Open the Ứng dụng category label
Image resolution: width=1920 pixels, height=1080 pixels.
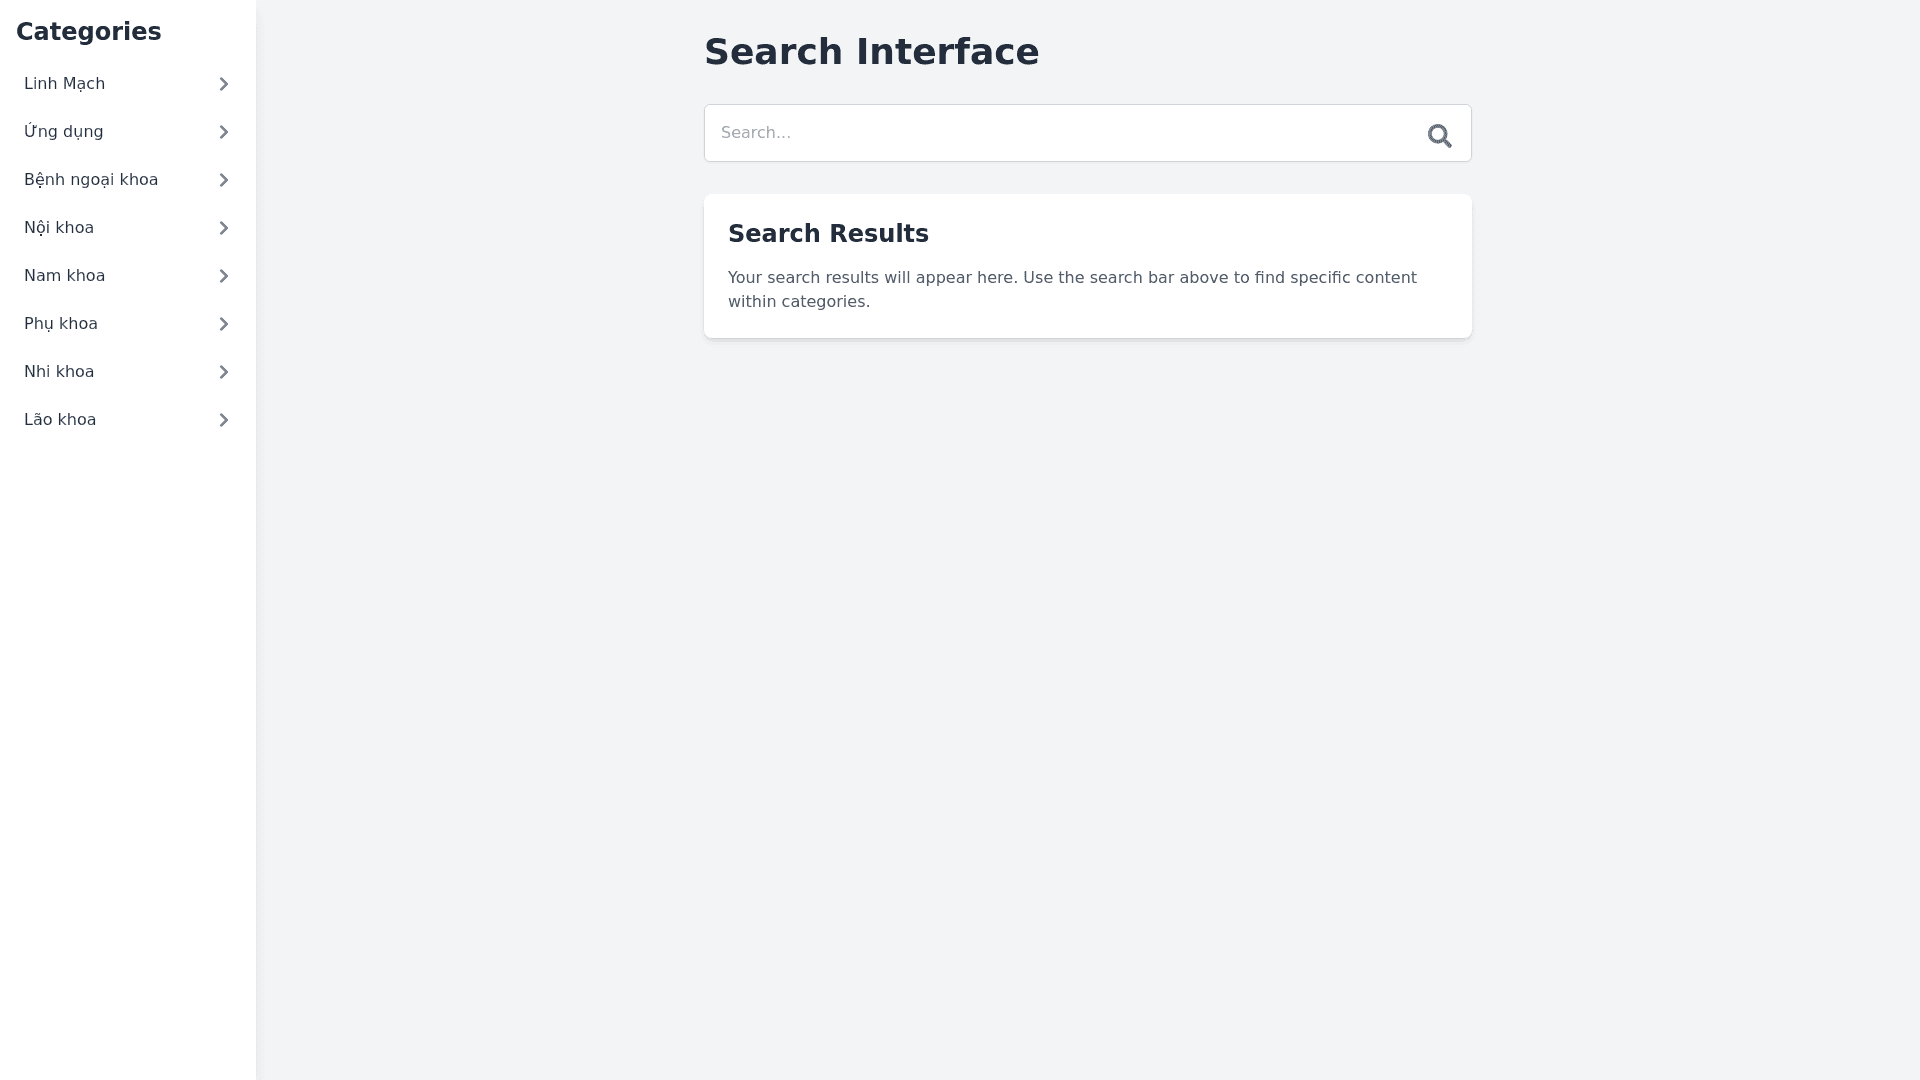63,132
